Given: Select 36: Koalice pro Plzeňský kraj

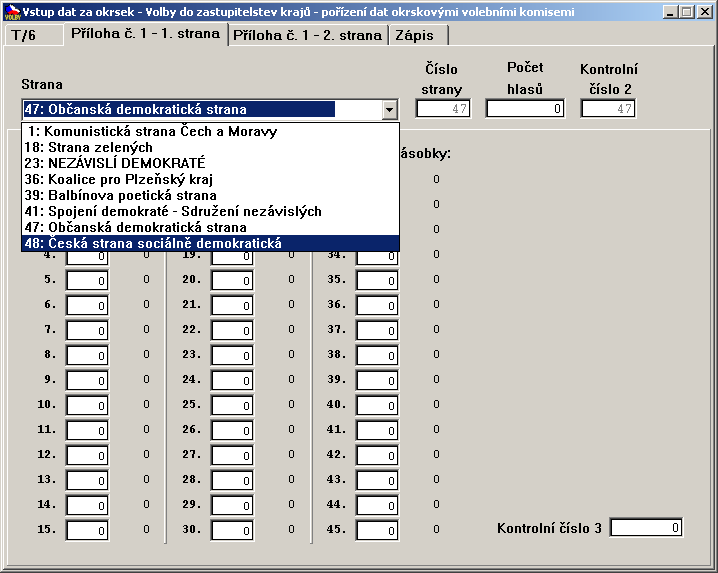Looking at the screenshot, I should [210, 180].
